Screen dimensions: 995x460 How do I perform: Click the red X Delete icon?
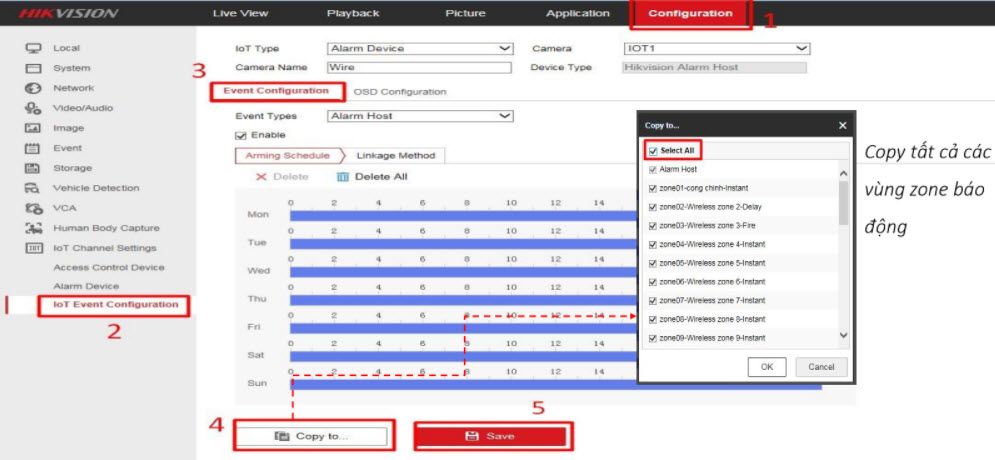pos(261,177)
